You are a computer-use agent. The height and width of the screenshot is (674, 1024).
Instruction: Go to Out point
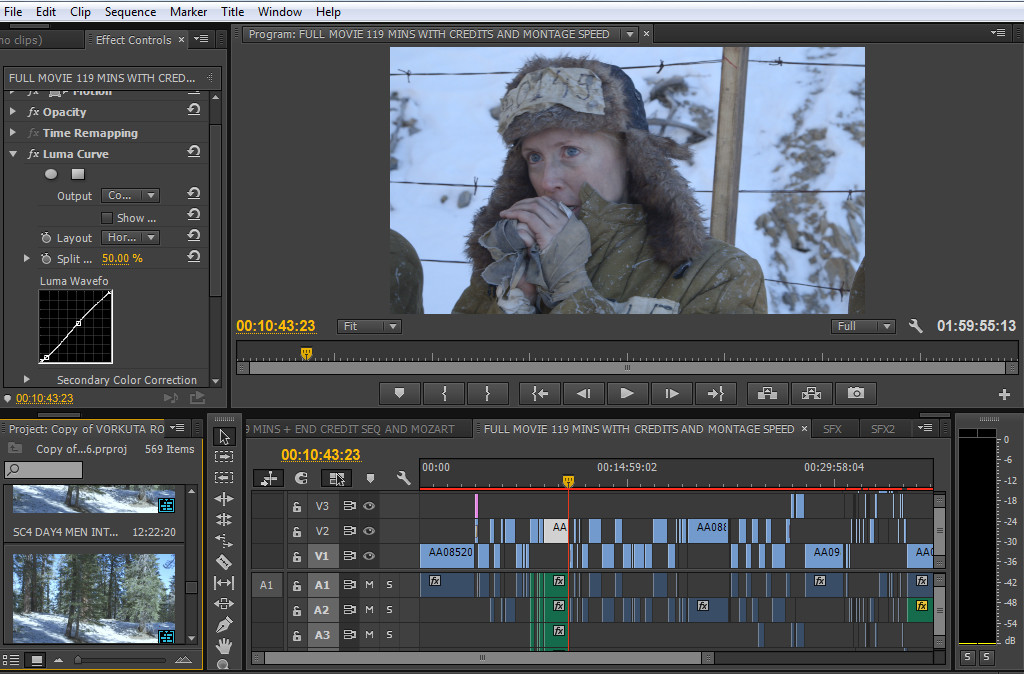click(x=716, y=393)
